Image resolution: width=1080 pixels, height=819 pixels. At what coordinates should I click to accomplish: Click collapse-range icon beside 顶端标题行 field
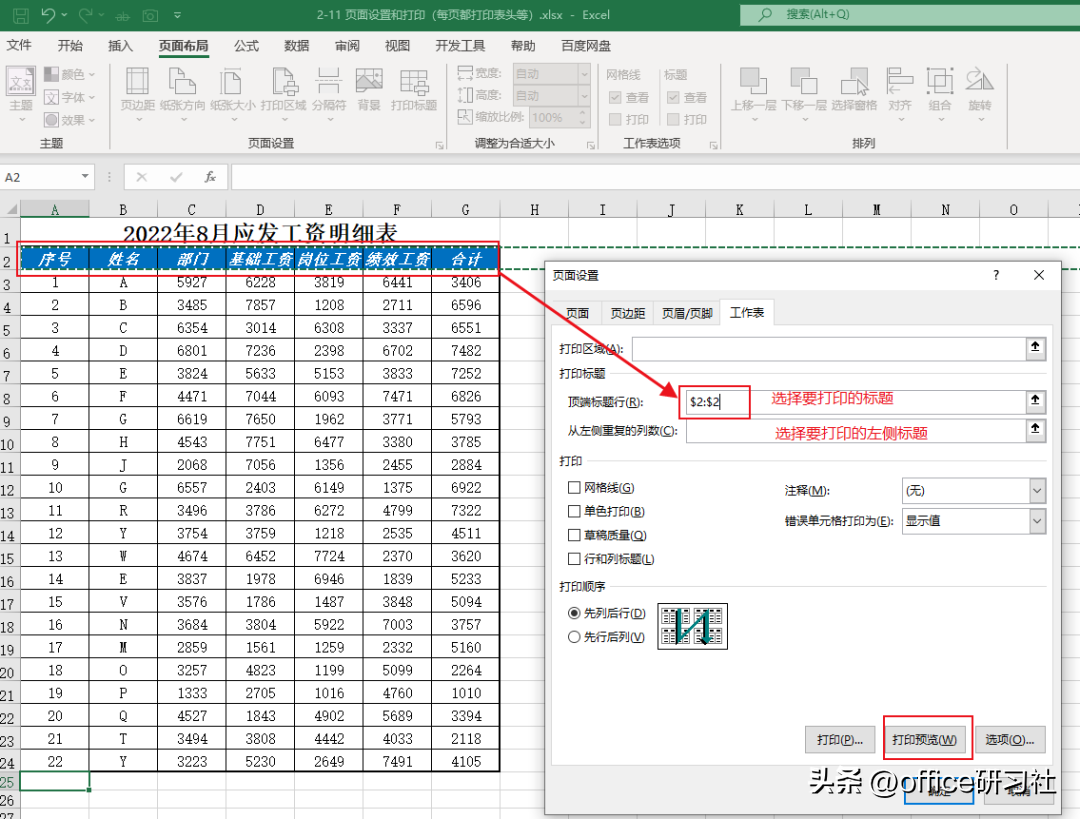(x=1035, y=400)
